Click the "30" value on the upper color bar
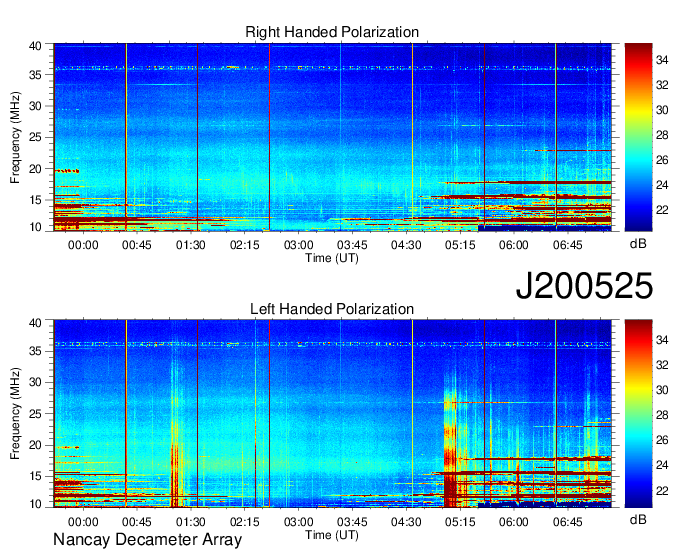The height and width of the screenshot is (552, 680). click(662, 110)
